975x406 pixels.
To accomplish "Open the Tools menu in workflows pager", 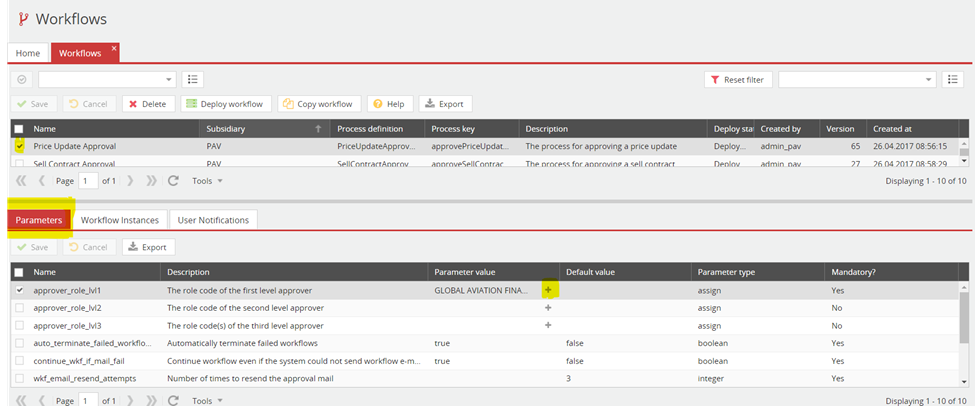I will point(207,181).
